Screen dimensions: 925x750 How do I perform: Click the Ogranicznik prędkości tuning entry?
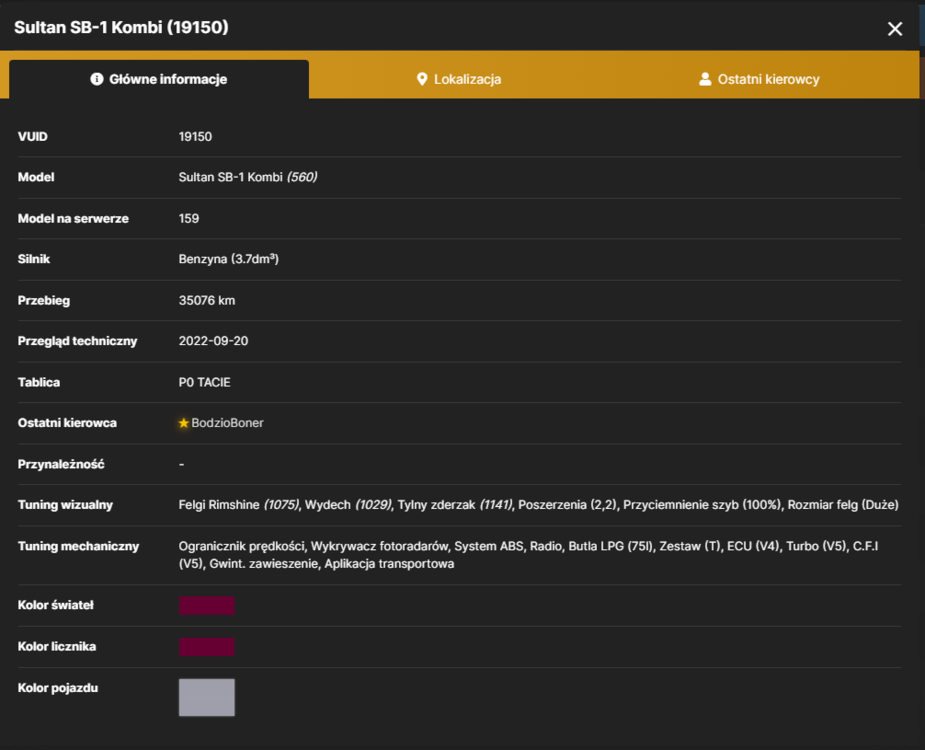(242, 546)
